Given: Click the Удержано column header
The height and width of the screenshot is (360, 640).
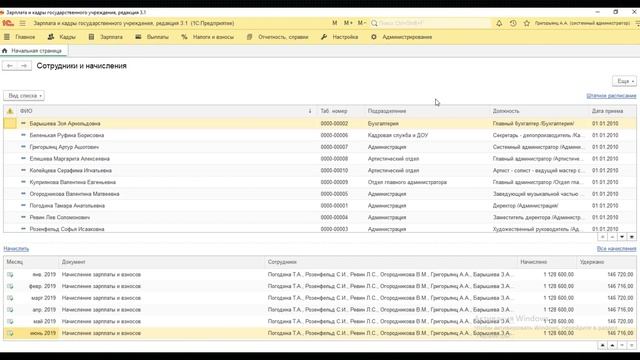Looking at the screenshot, I should tap(607, 262).
